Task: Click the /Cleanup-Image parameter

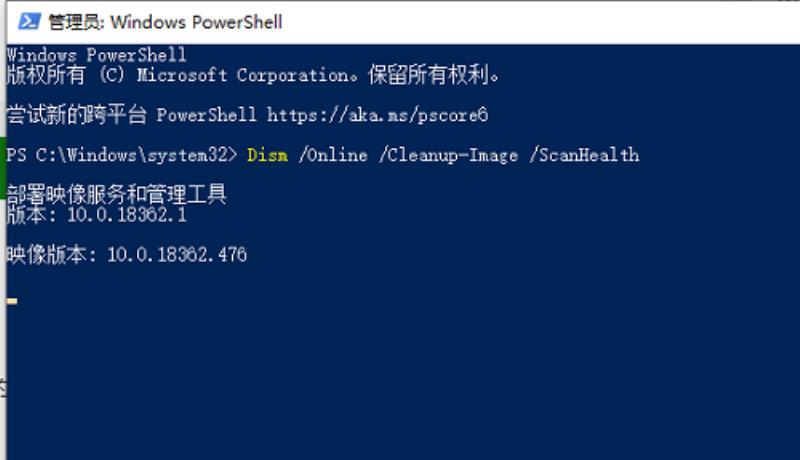Action: click(448, 155)
